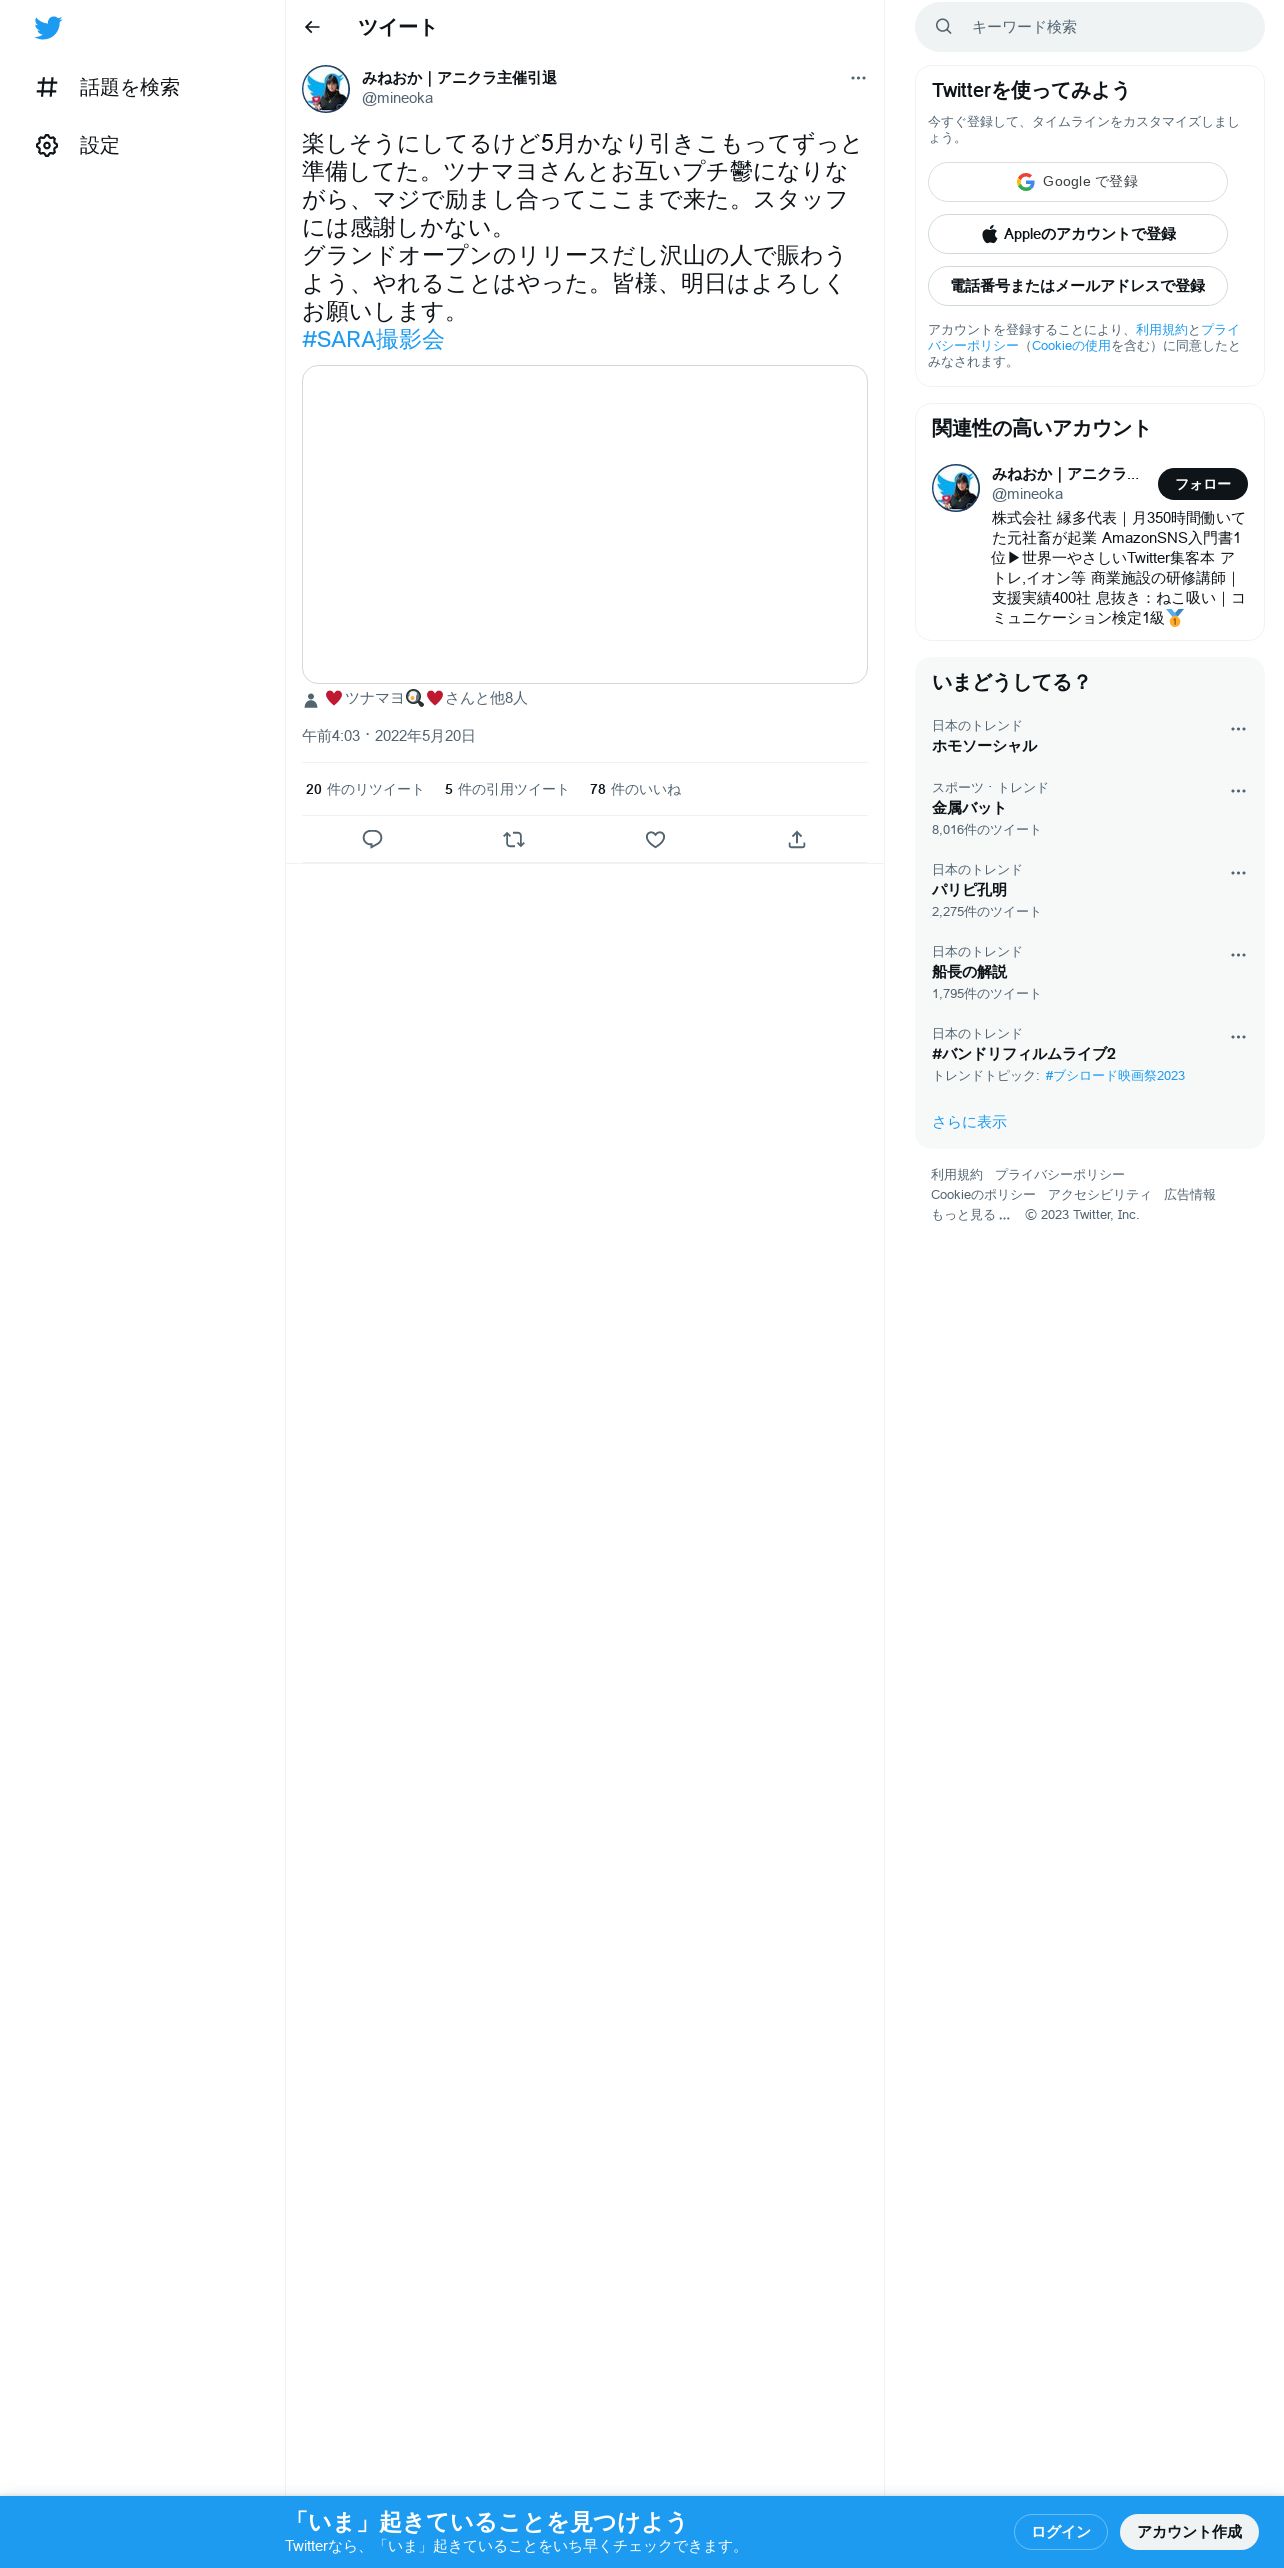
Task: Sign up with Appleのアカウントで登録
Action: [1078, 234]
